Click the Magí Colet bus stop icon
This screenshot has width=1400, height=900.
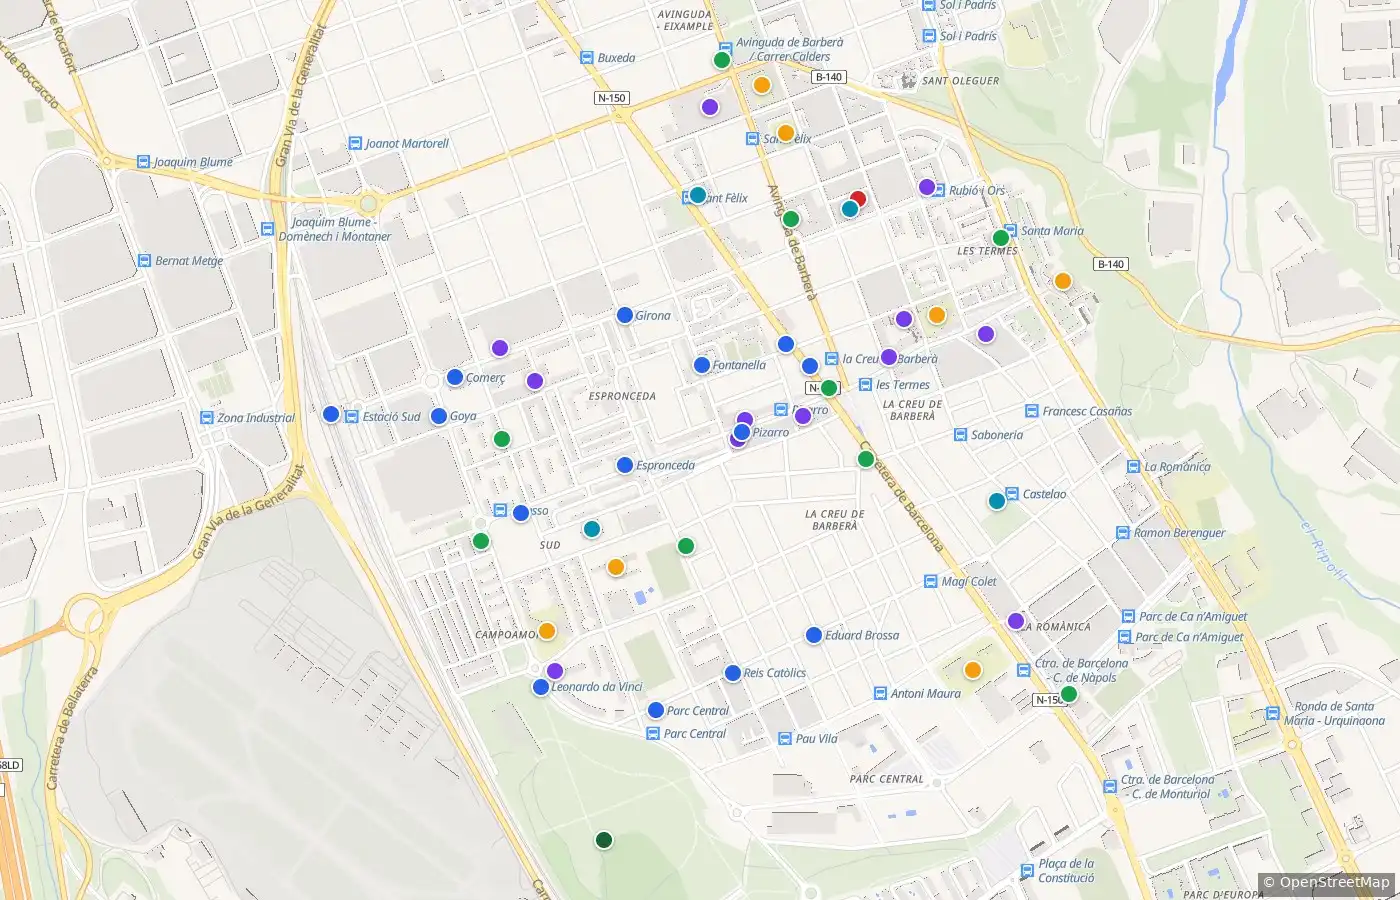[930, 581]
